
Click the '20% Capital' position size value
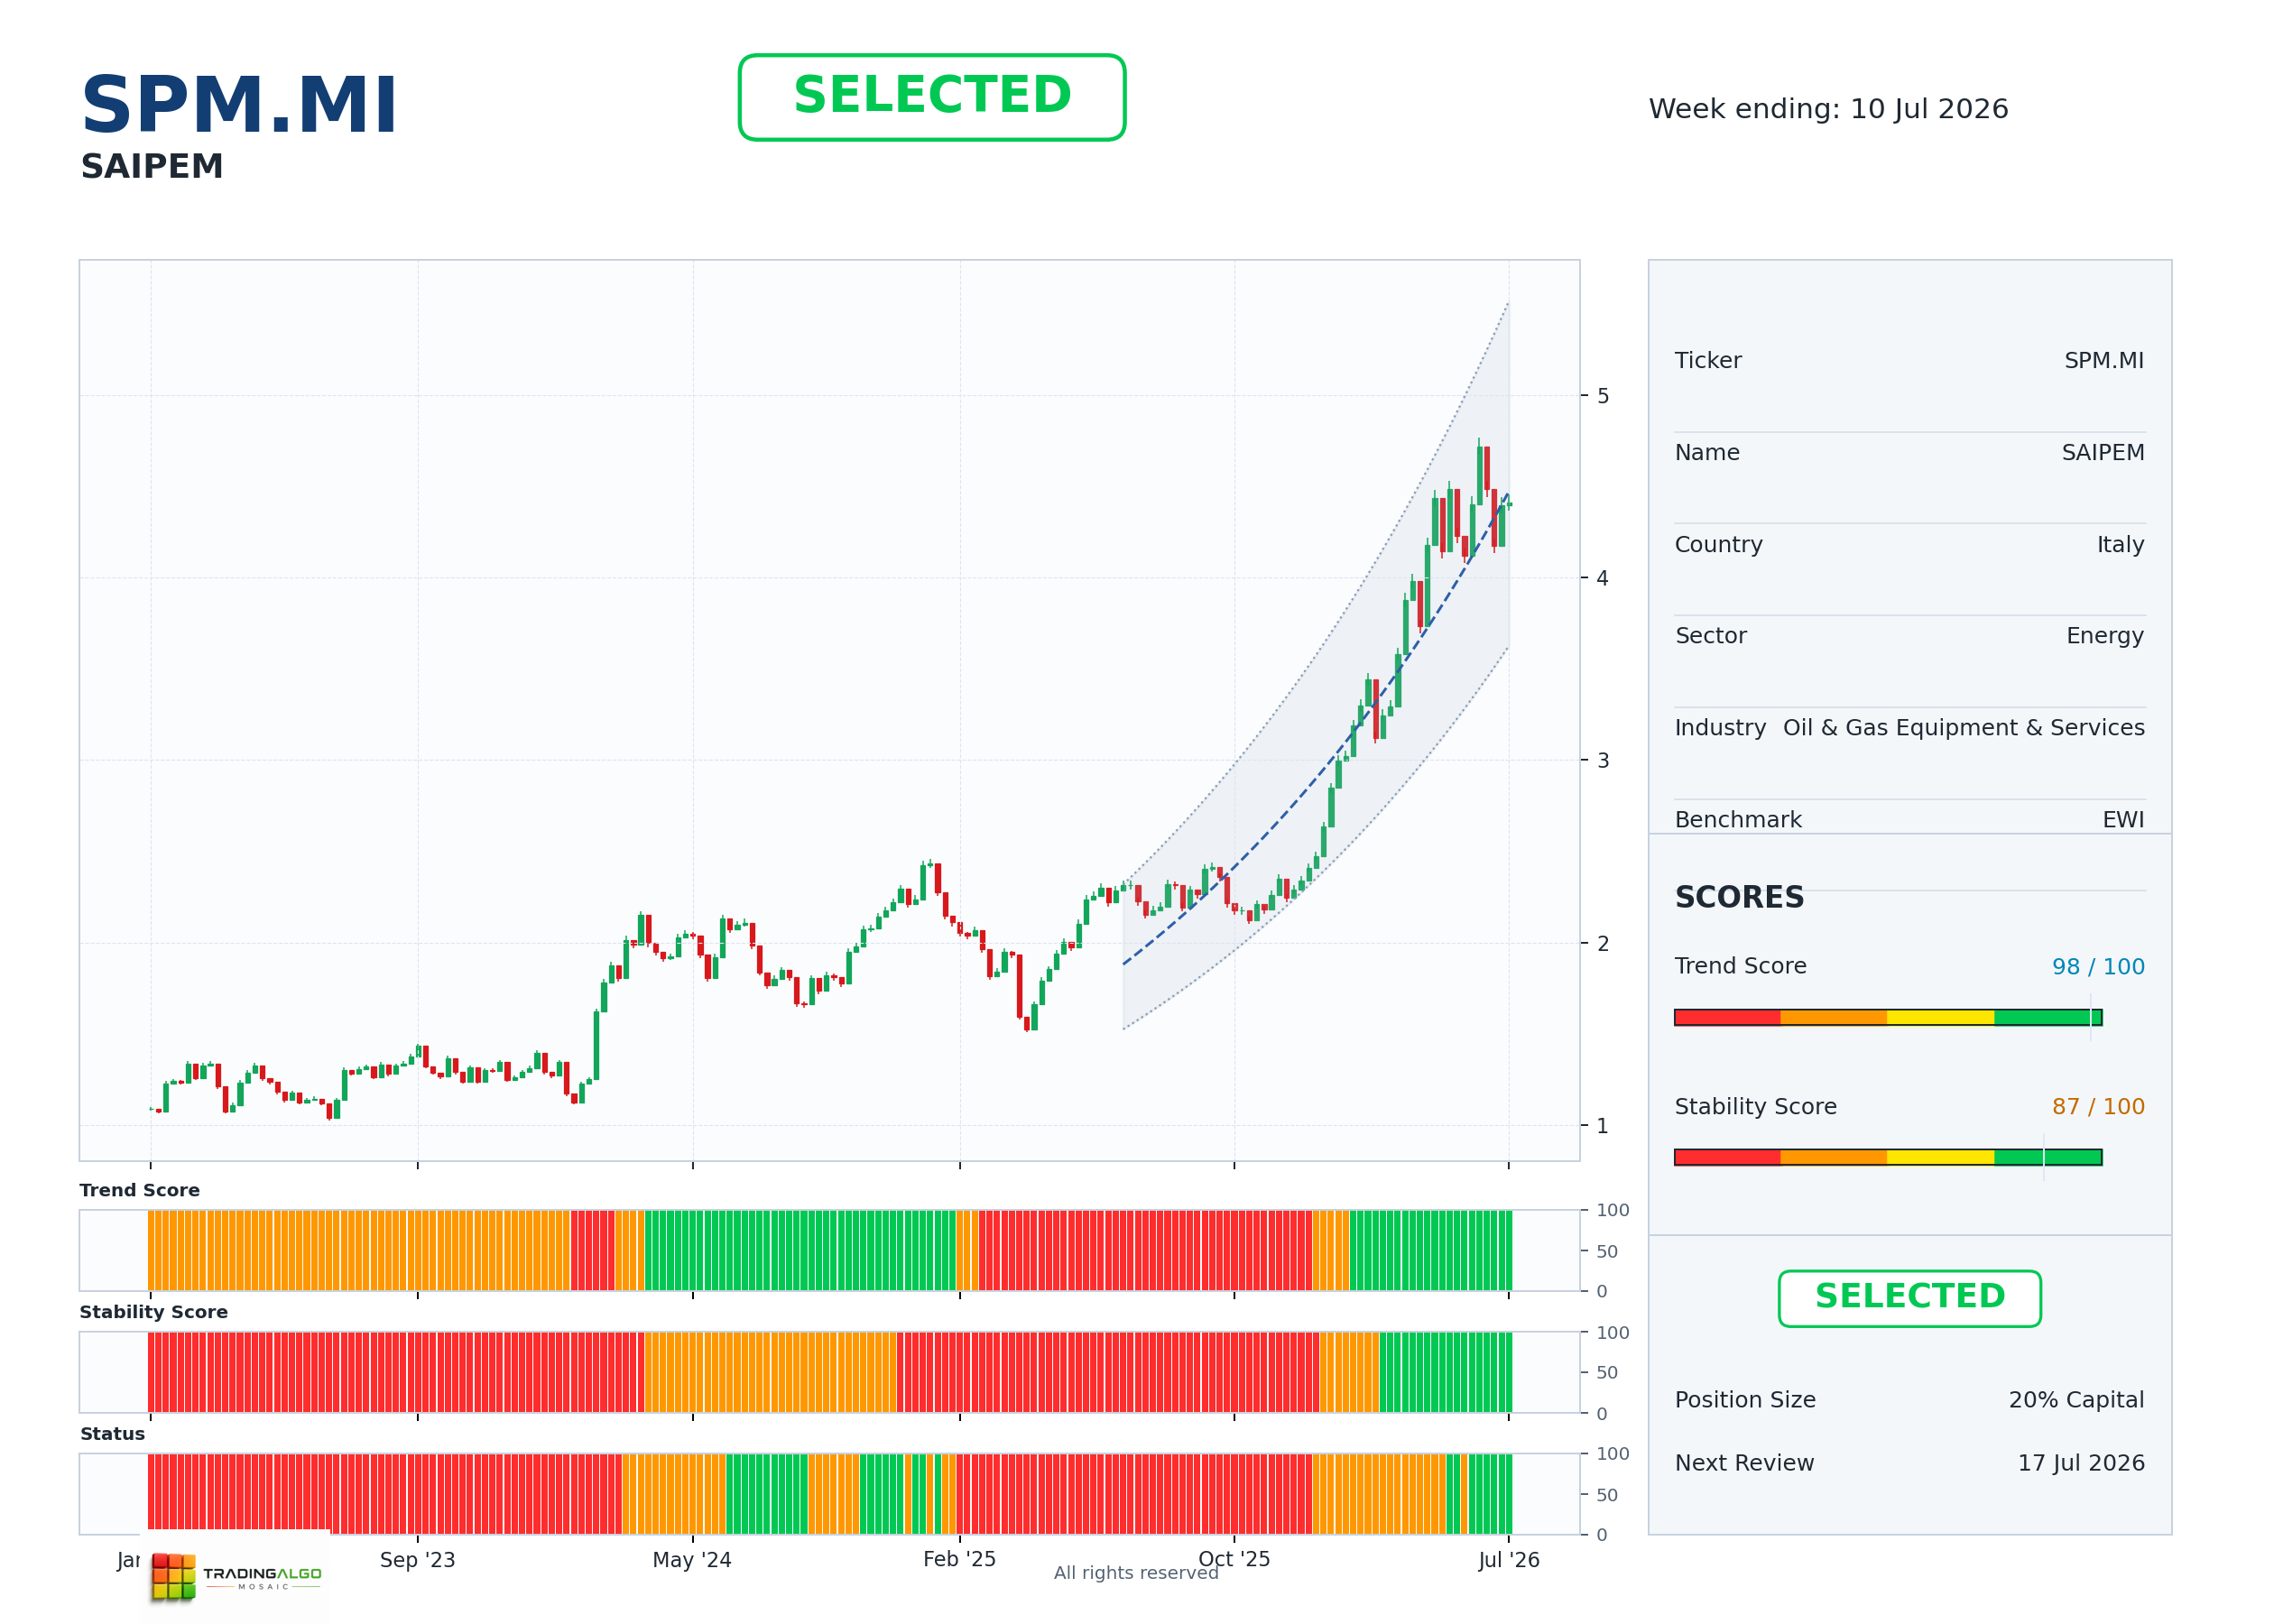point(2076,1400)
